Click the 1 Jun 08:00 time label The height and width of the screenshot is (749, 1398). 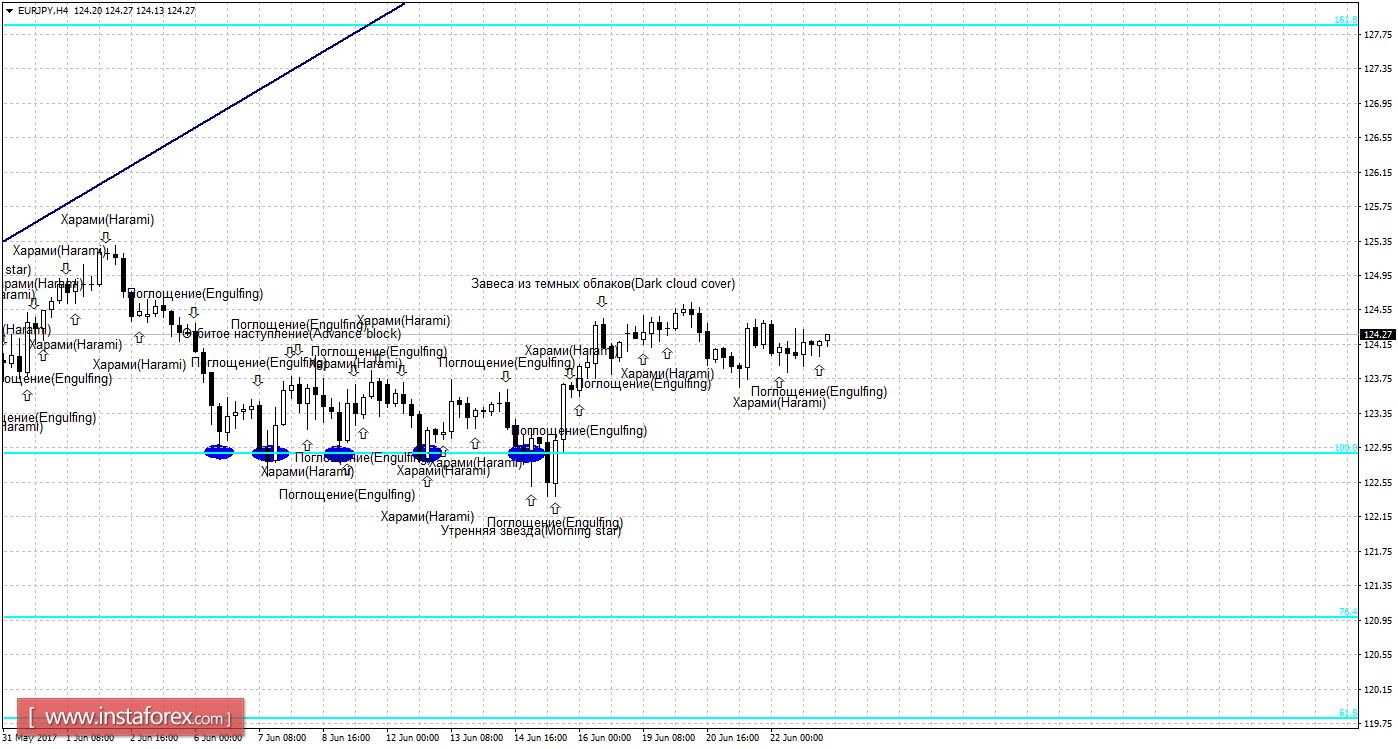point(89,738)
